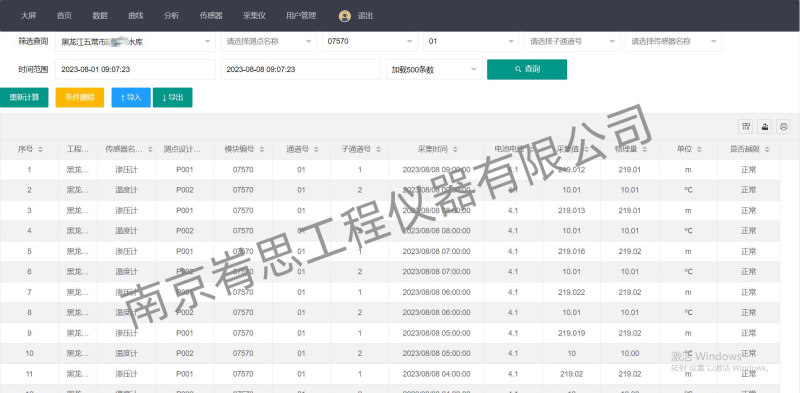This screenshot has width=800, height=393.
Task: Click the blue 导入 button
Action: click(x=131, y=97)
